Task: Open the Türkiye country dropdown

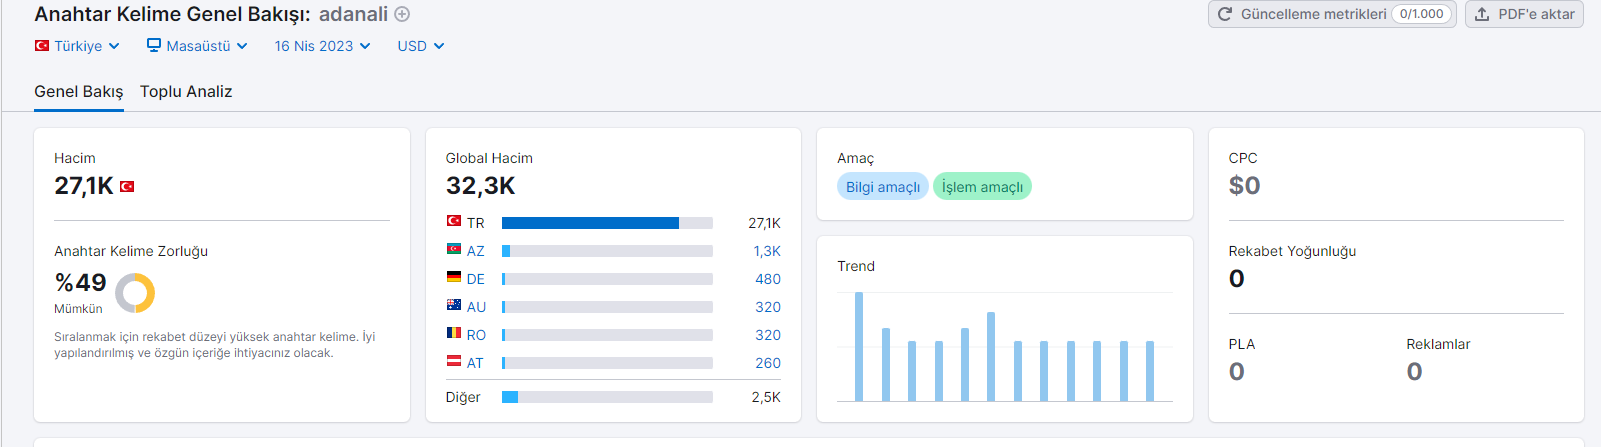Action: coord(77,46)
